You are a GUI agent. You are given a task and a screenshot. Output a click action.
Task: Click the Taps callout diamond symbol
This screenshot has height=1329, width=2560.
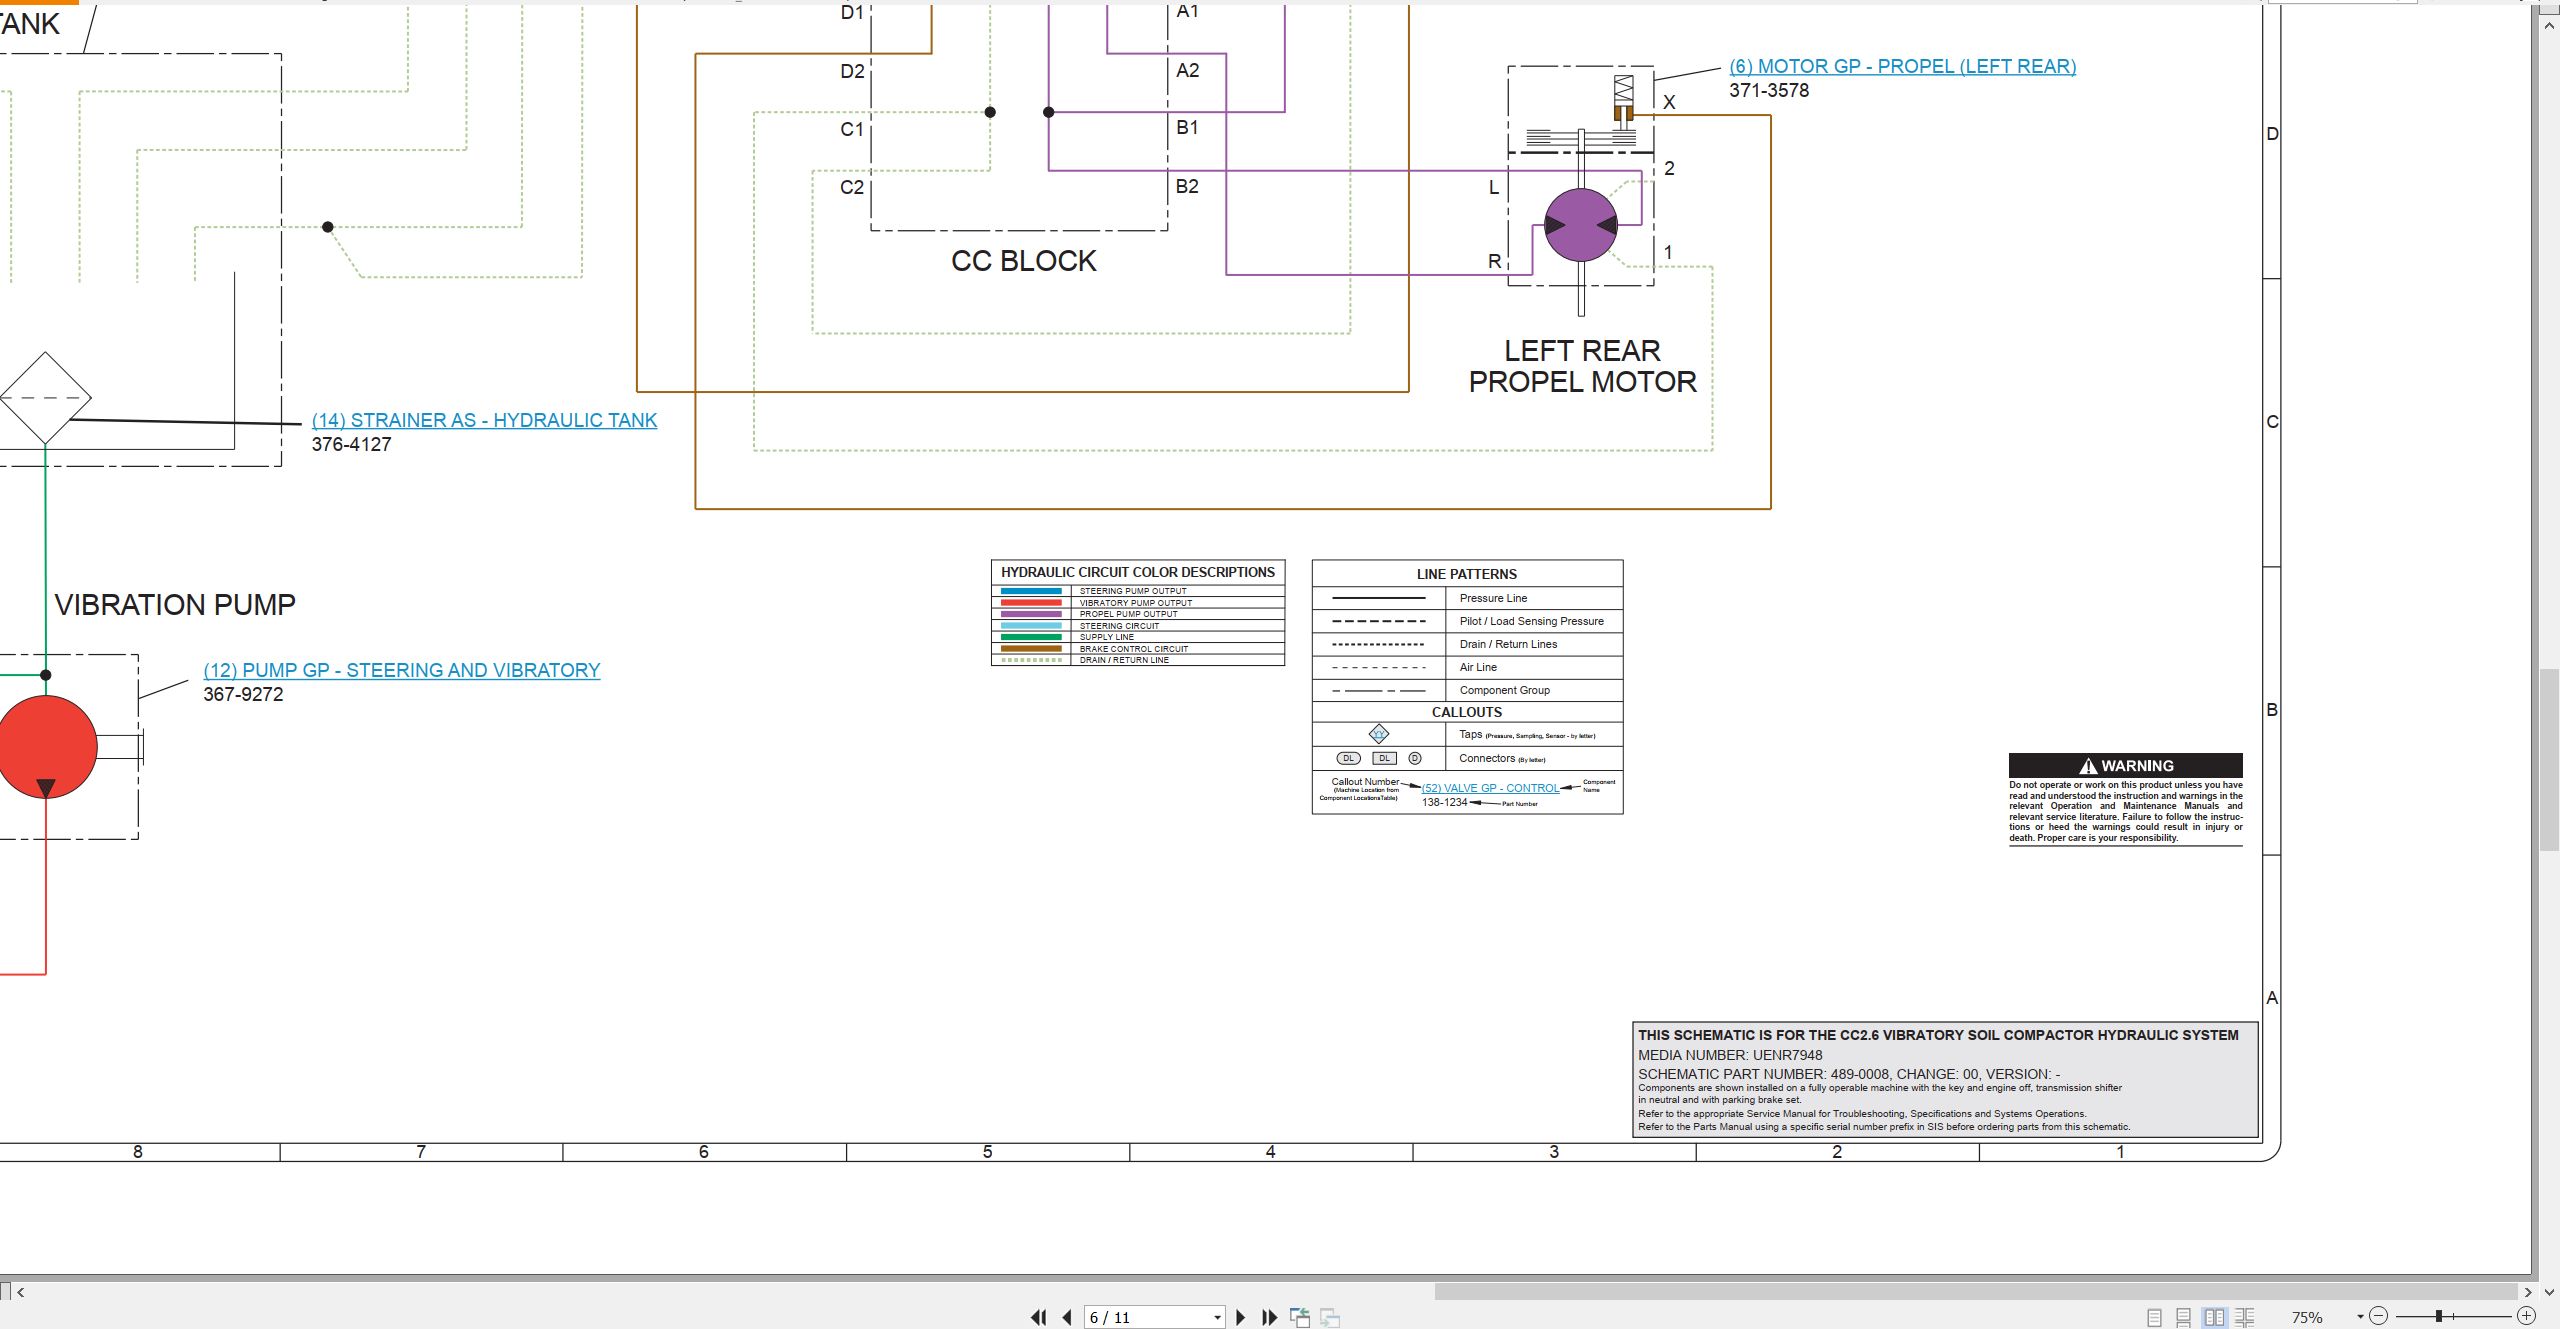1379,734
